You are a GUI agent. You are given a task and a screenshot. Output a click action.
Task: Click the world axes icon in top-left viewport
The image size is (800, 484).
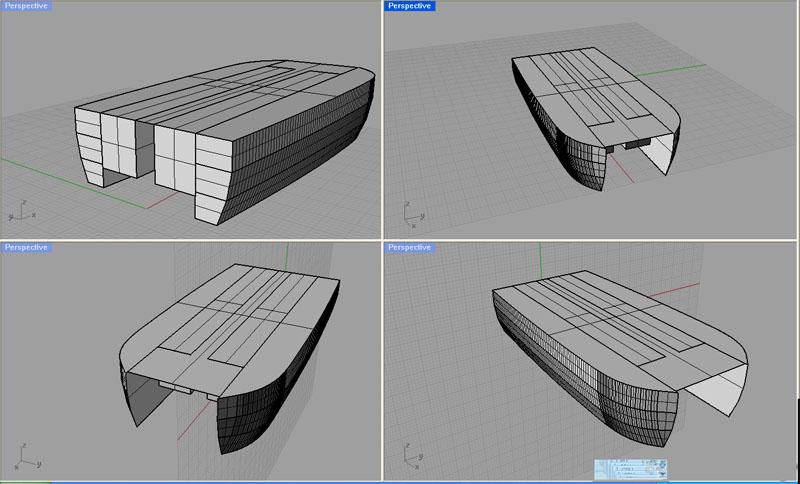(18, 211)
